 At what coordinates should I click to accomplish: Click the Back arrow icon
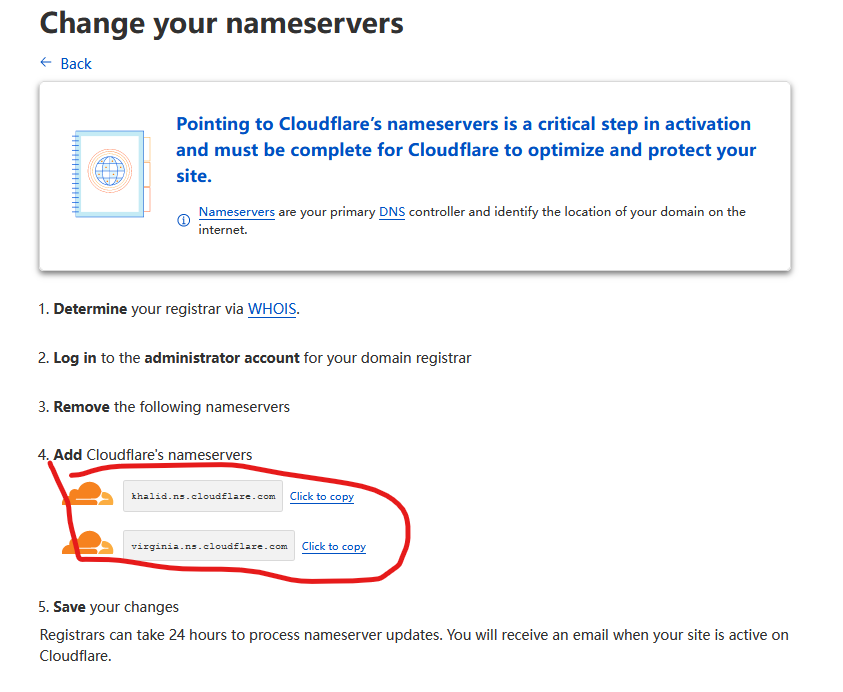tap(45, 63)
